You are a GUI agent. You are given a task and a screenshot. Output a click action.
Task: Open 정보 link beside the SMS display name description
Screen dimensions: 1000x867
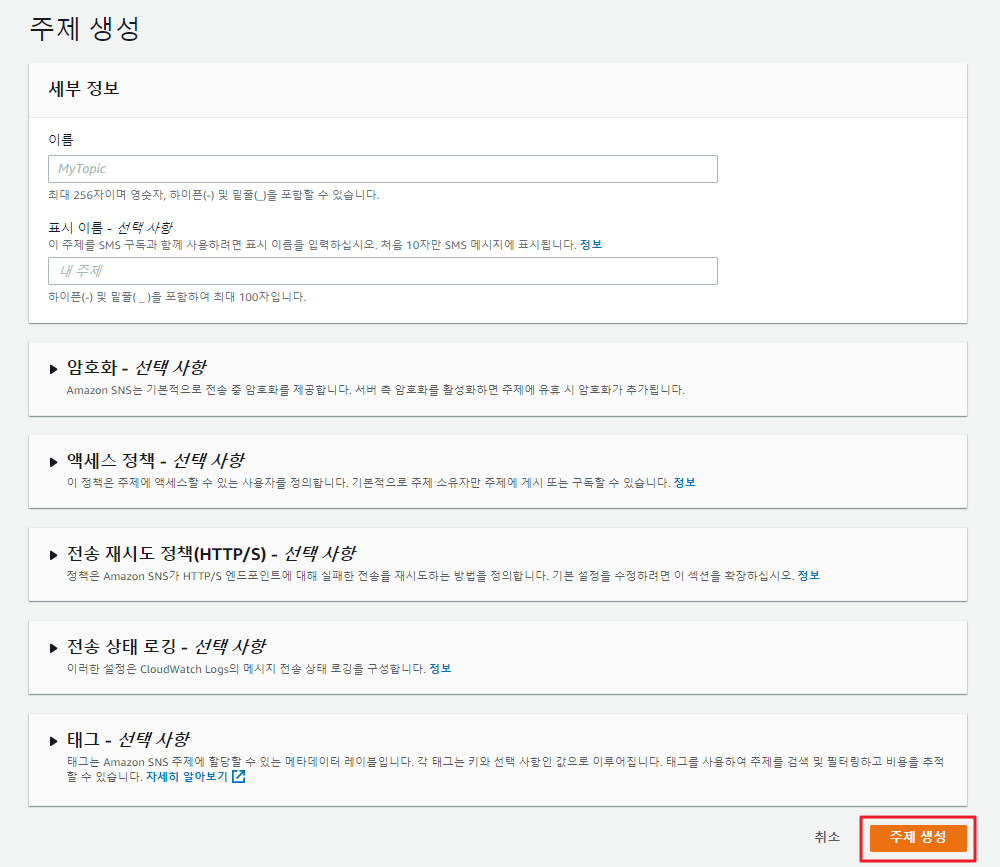point(591,245)
